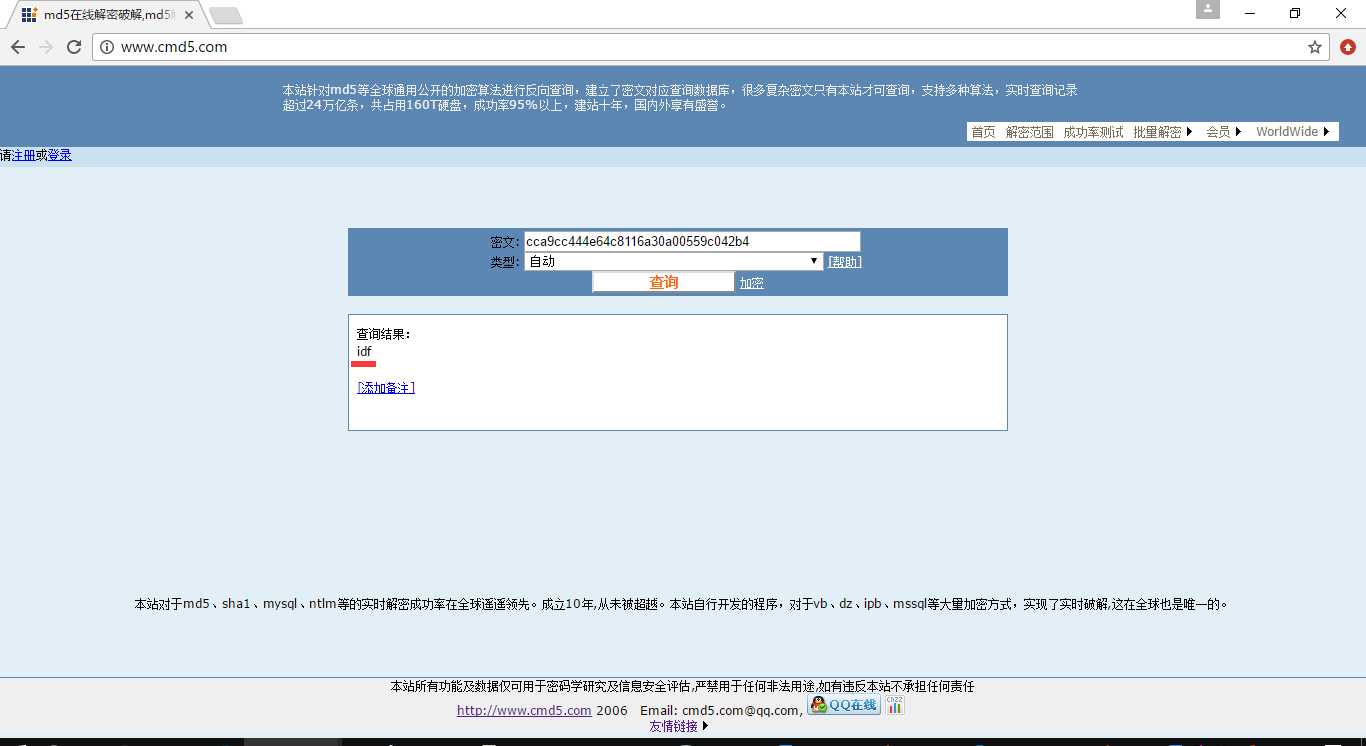Viewport: 1366px width, 746px height.
Task: Open the Chrome profile avatar button
Action: pos(1208,9)
